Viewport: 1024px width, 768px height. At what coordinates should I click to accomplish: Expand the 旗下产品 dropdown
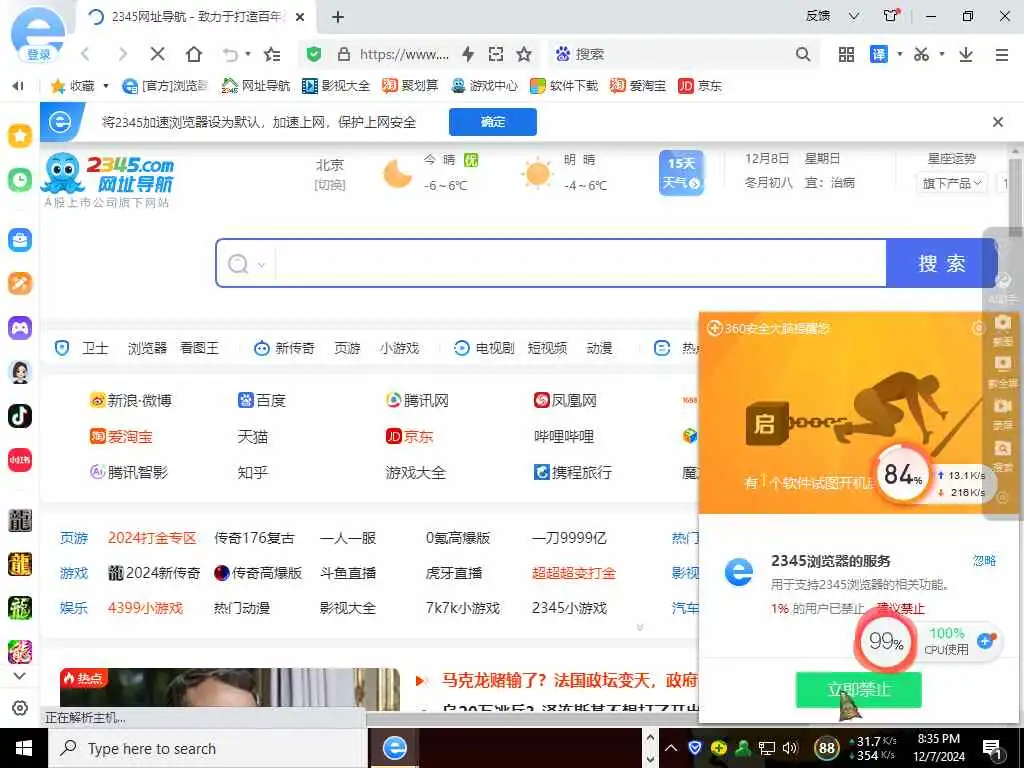click(x=952, y=184)
